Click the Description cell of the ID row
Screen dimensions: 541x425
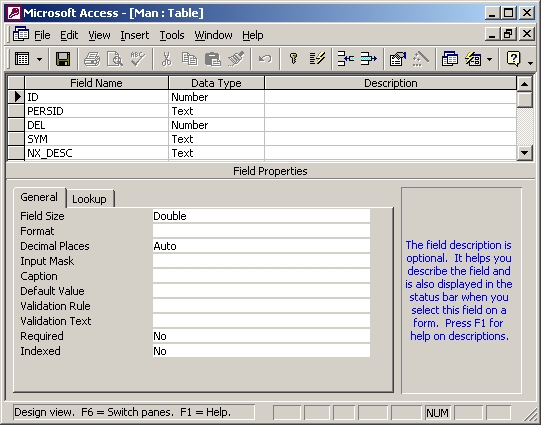pyautogui.click(x=391, y=97)
